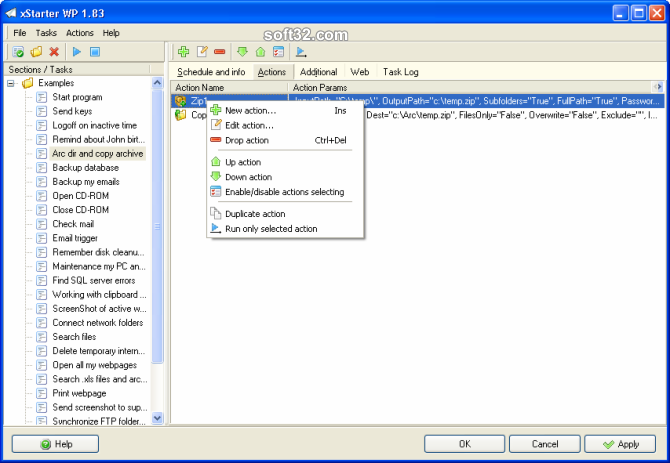Open the Actions menu in menu bar

(79, 33)
